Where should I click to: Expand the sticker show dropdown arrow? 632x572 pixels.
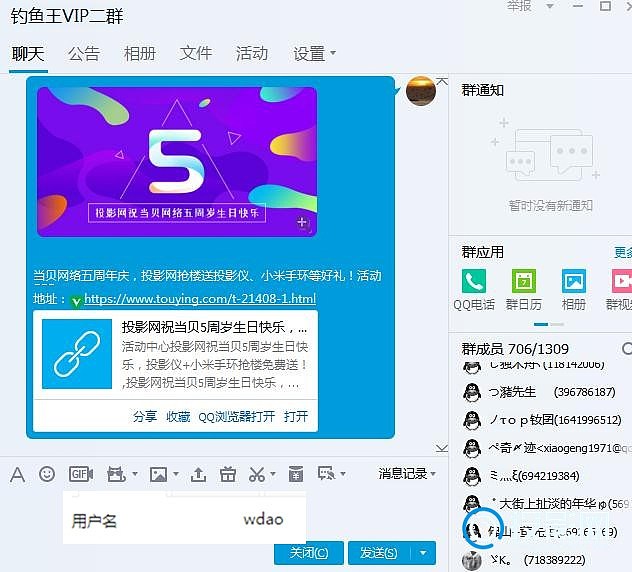pos(135,474)
